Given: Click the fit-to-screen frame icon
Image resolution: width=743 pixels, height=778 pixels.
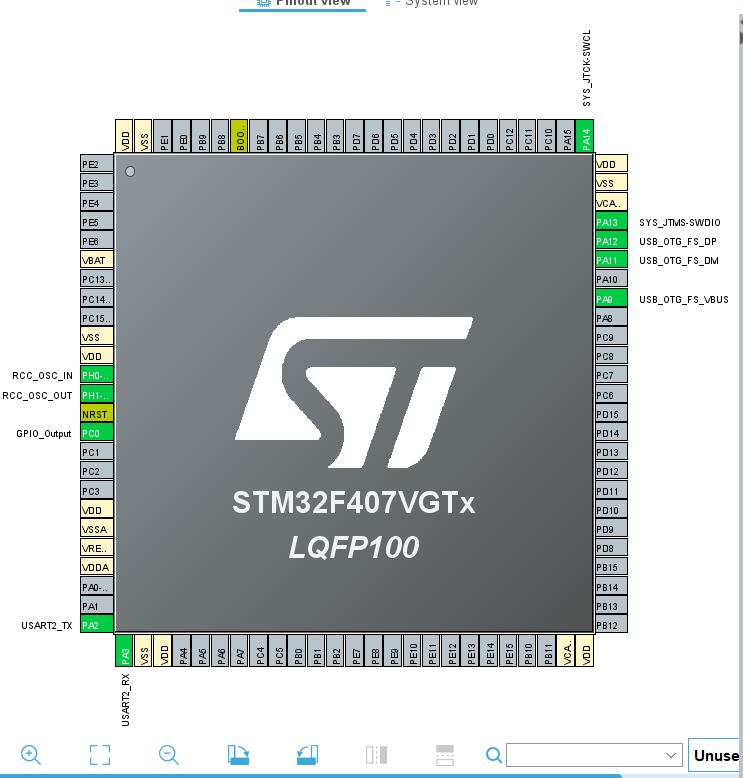Looking at the screenshot, I should 100,755.
